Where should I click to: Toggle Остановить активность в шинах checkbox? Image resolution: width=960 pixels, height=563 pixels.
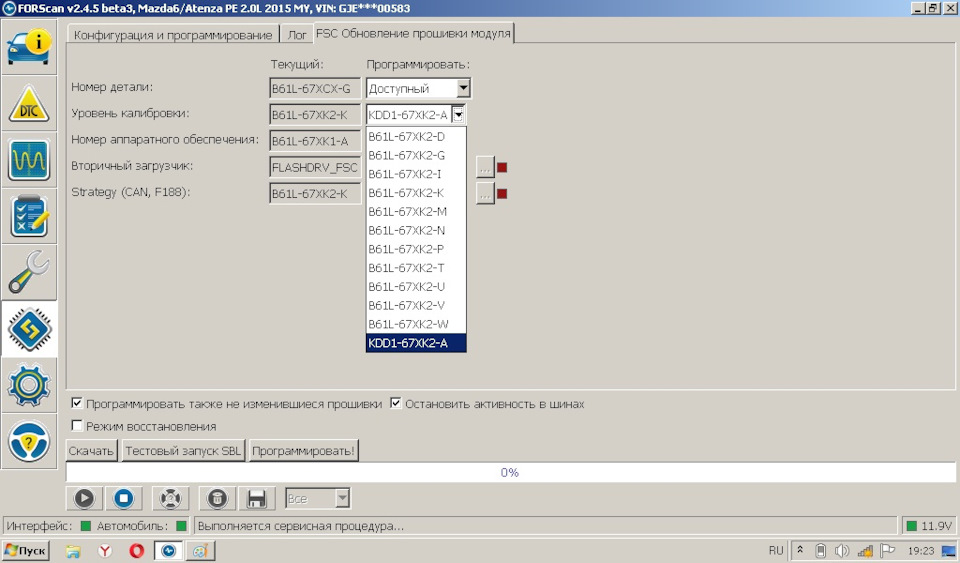396,403
